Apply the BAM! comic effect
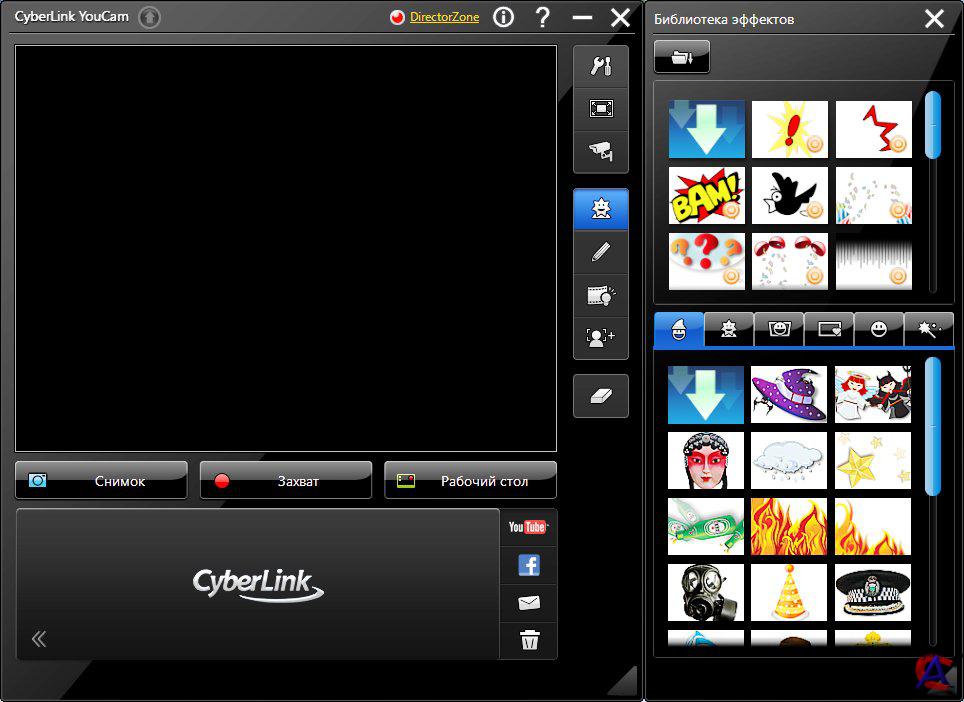The height and width of the screenshot is (702, 964). click(x=706, y=195)
